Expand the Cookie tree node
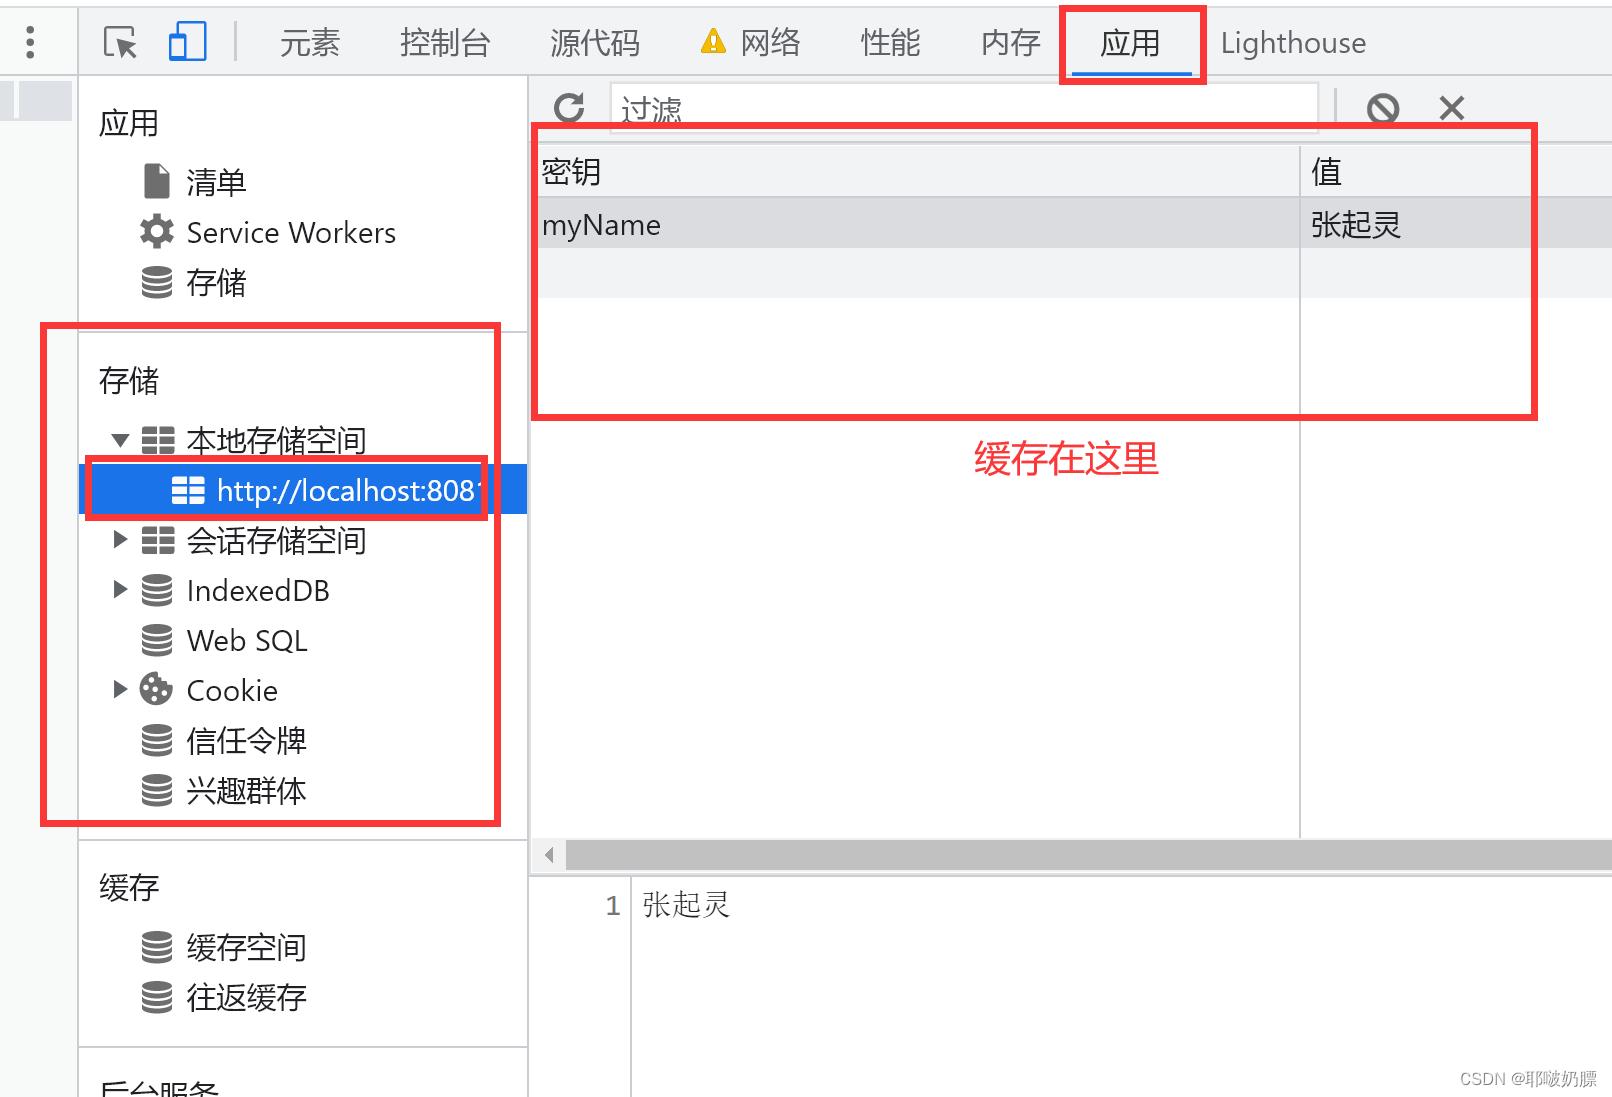The height and width of the screenshot is (1097, 1612). pyautogui.click(x=120, y=689)
